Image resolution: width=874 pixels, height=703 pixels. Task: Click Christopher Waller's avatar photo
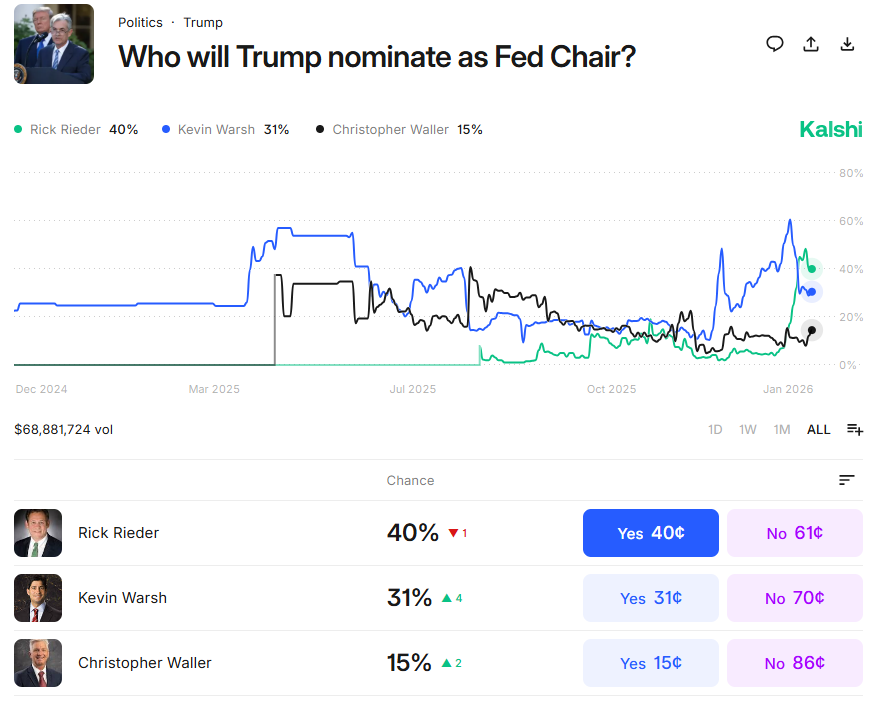(x=38, y=662)
